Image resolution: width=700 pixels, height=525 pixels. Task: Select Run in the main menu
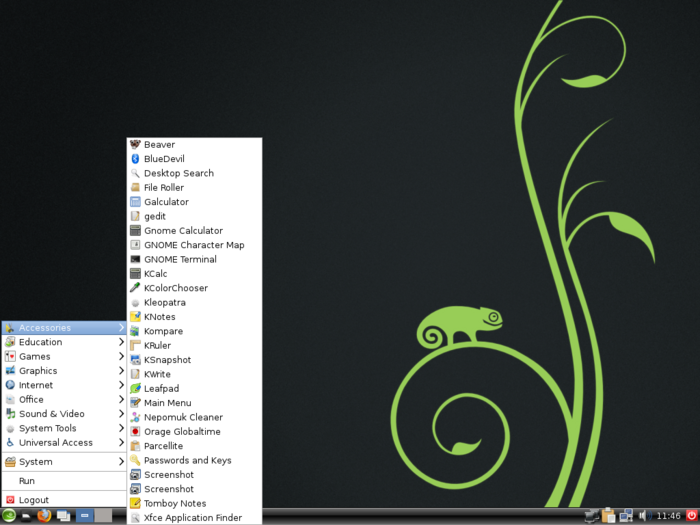point(27,481)
